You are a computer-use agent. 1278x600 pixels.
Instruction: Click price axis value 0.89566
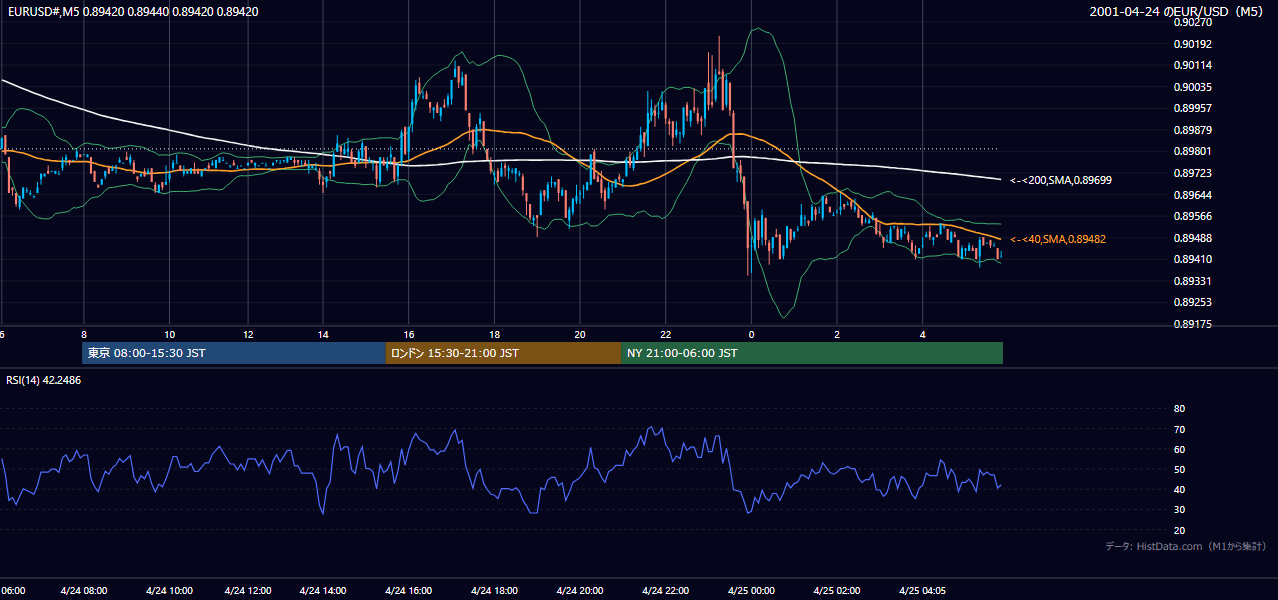coord(1192,216)
